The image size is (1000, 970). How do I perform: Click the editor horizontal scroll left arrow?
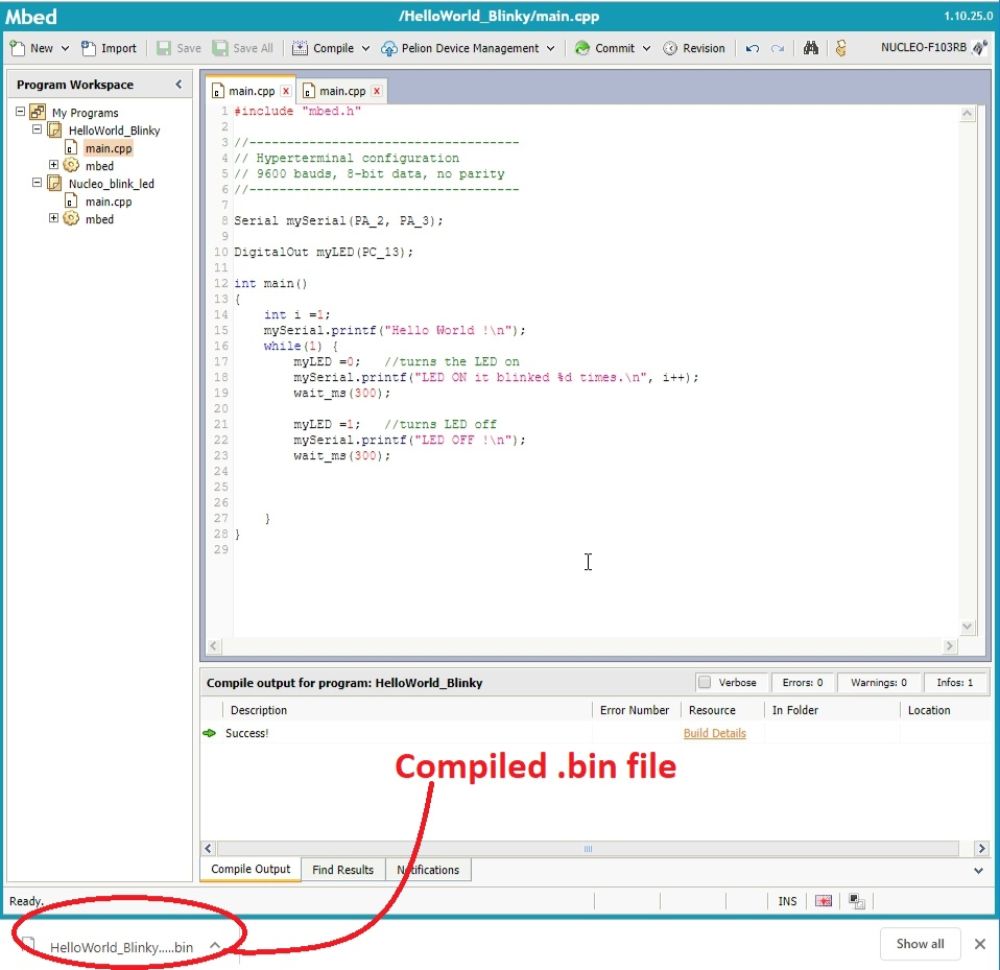214,645
